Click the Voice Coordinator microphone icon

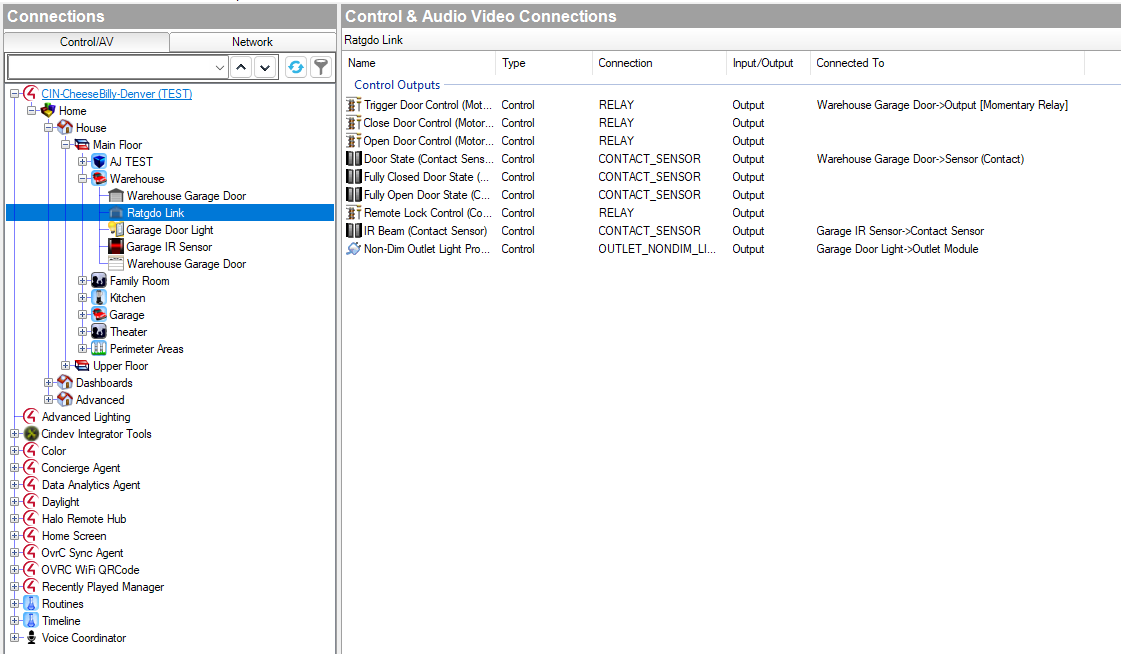[x=31, y=638]
